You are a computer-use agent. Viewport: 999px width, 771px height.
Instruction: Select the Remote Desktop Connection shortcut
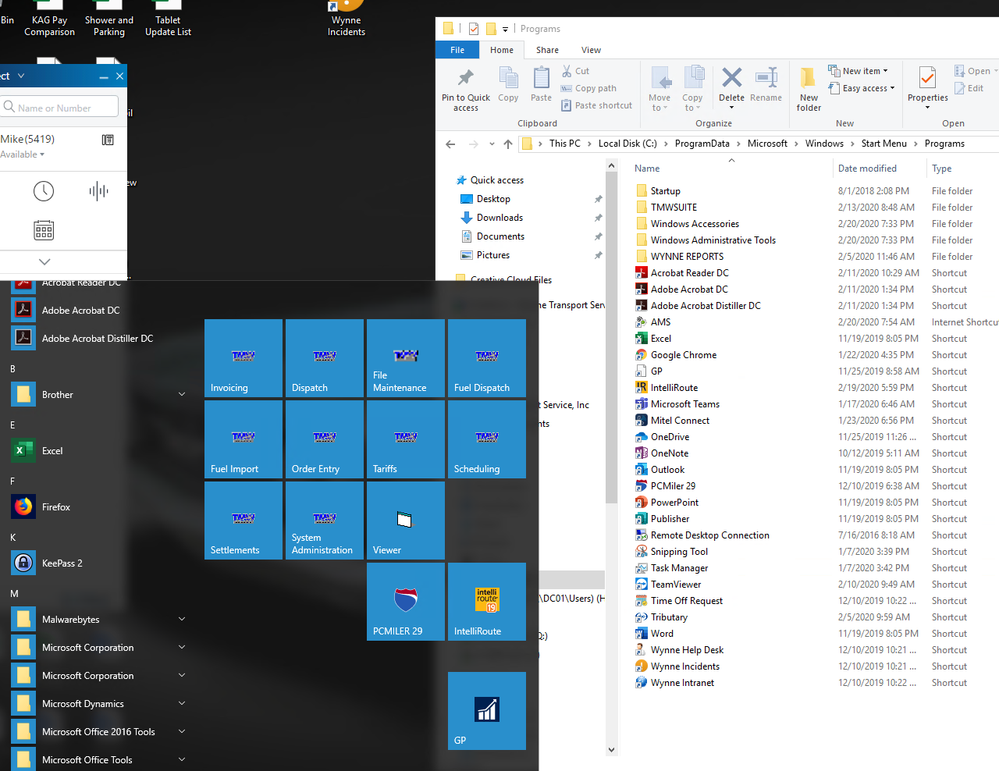[709, 535]
